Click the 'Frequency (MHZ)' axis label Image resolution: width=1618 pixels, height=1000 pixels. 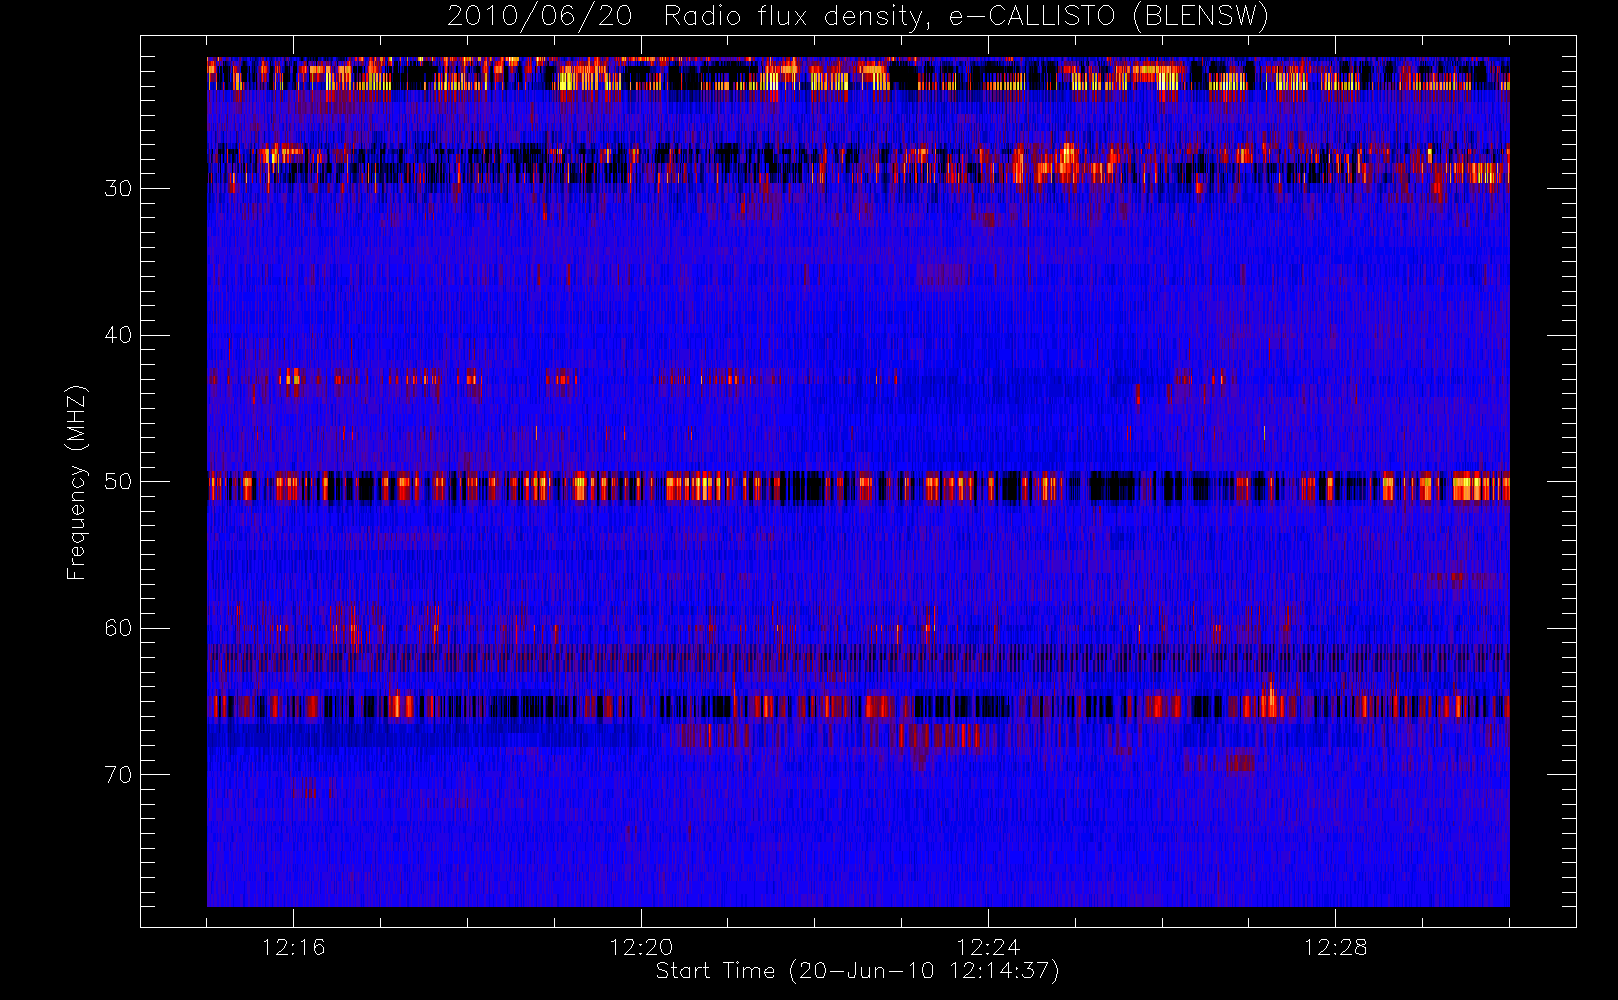[76, 482]
